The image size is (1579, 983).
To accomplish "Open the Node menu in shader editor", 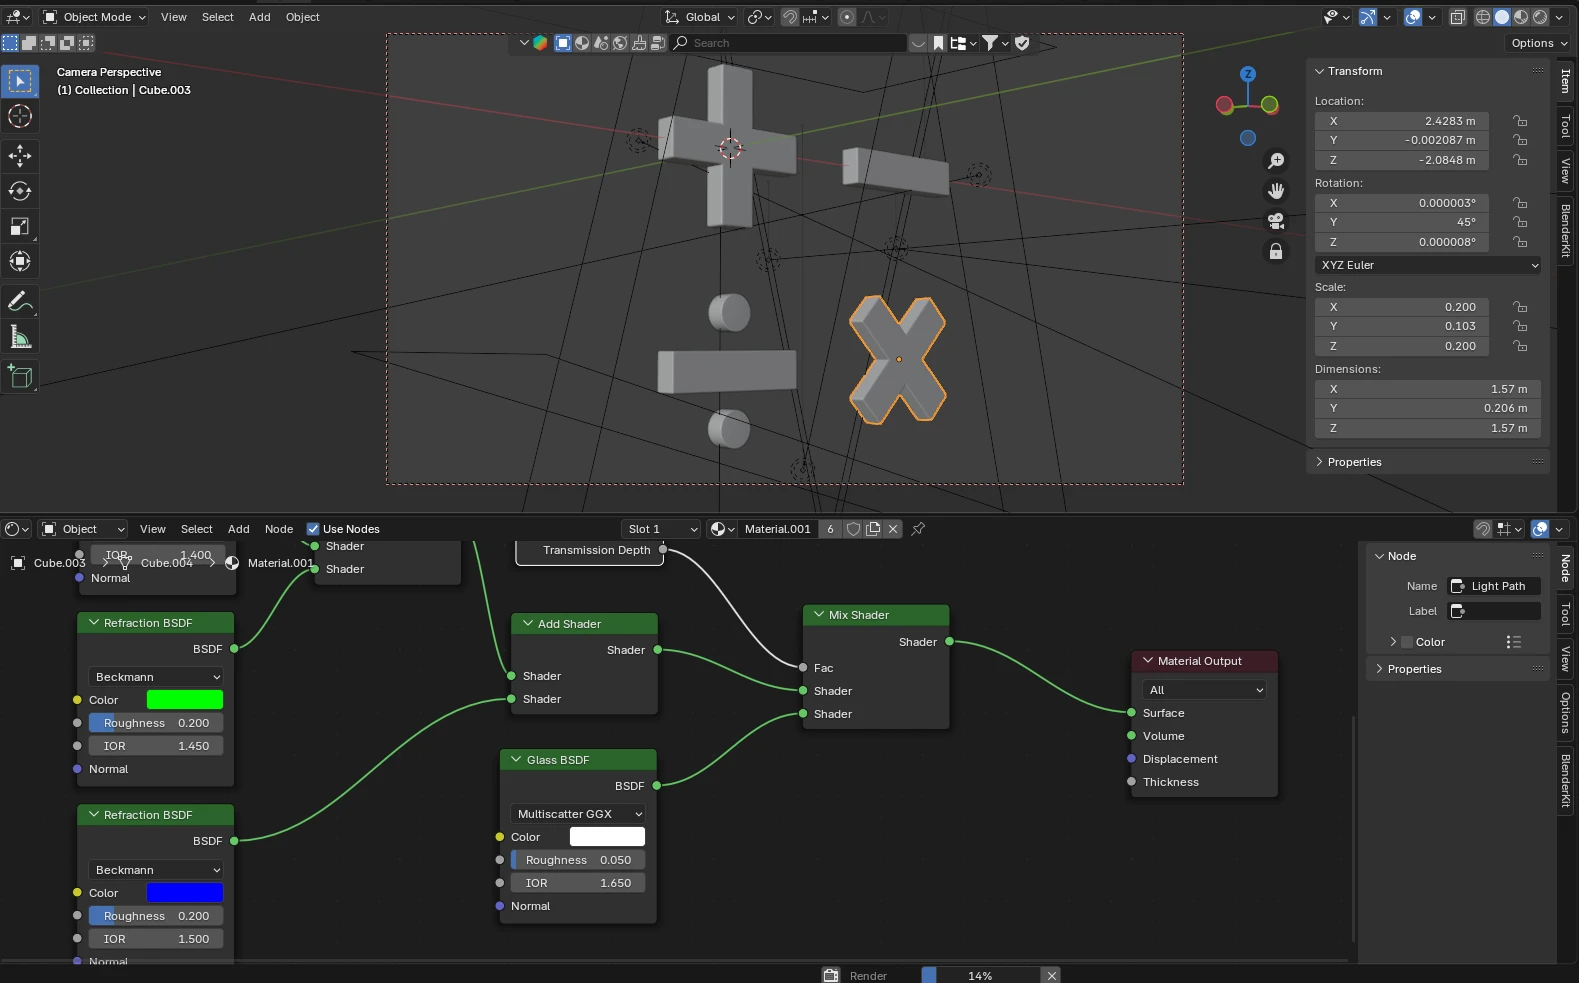I will coord(278,529).
